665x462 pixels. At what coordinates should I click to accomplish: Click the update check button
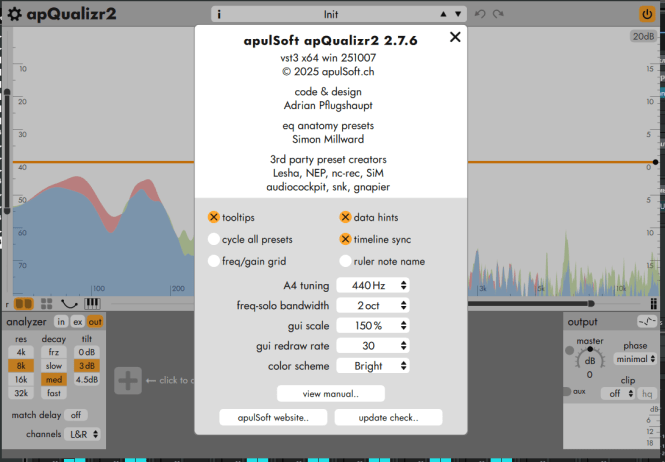388,417
